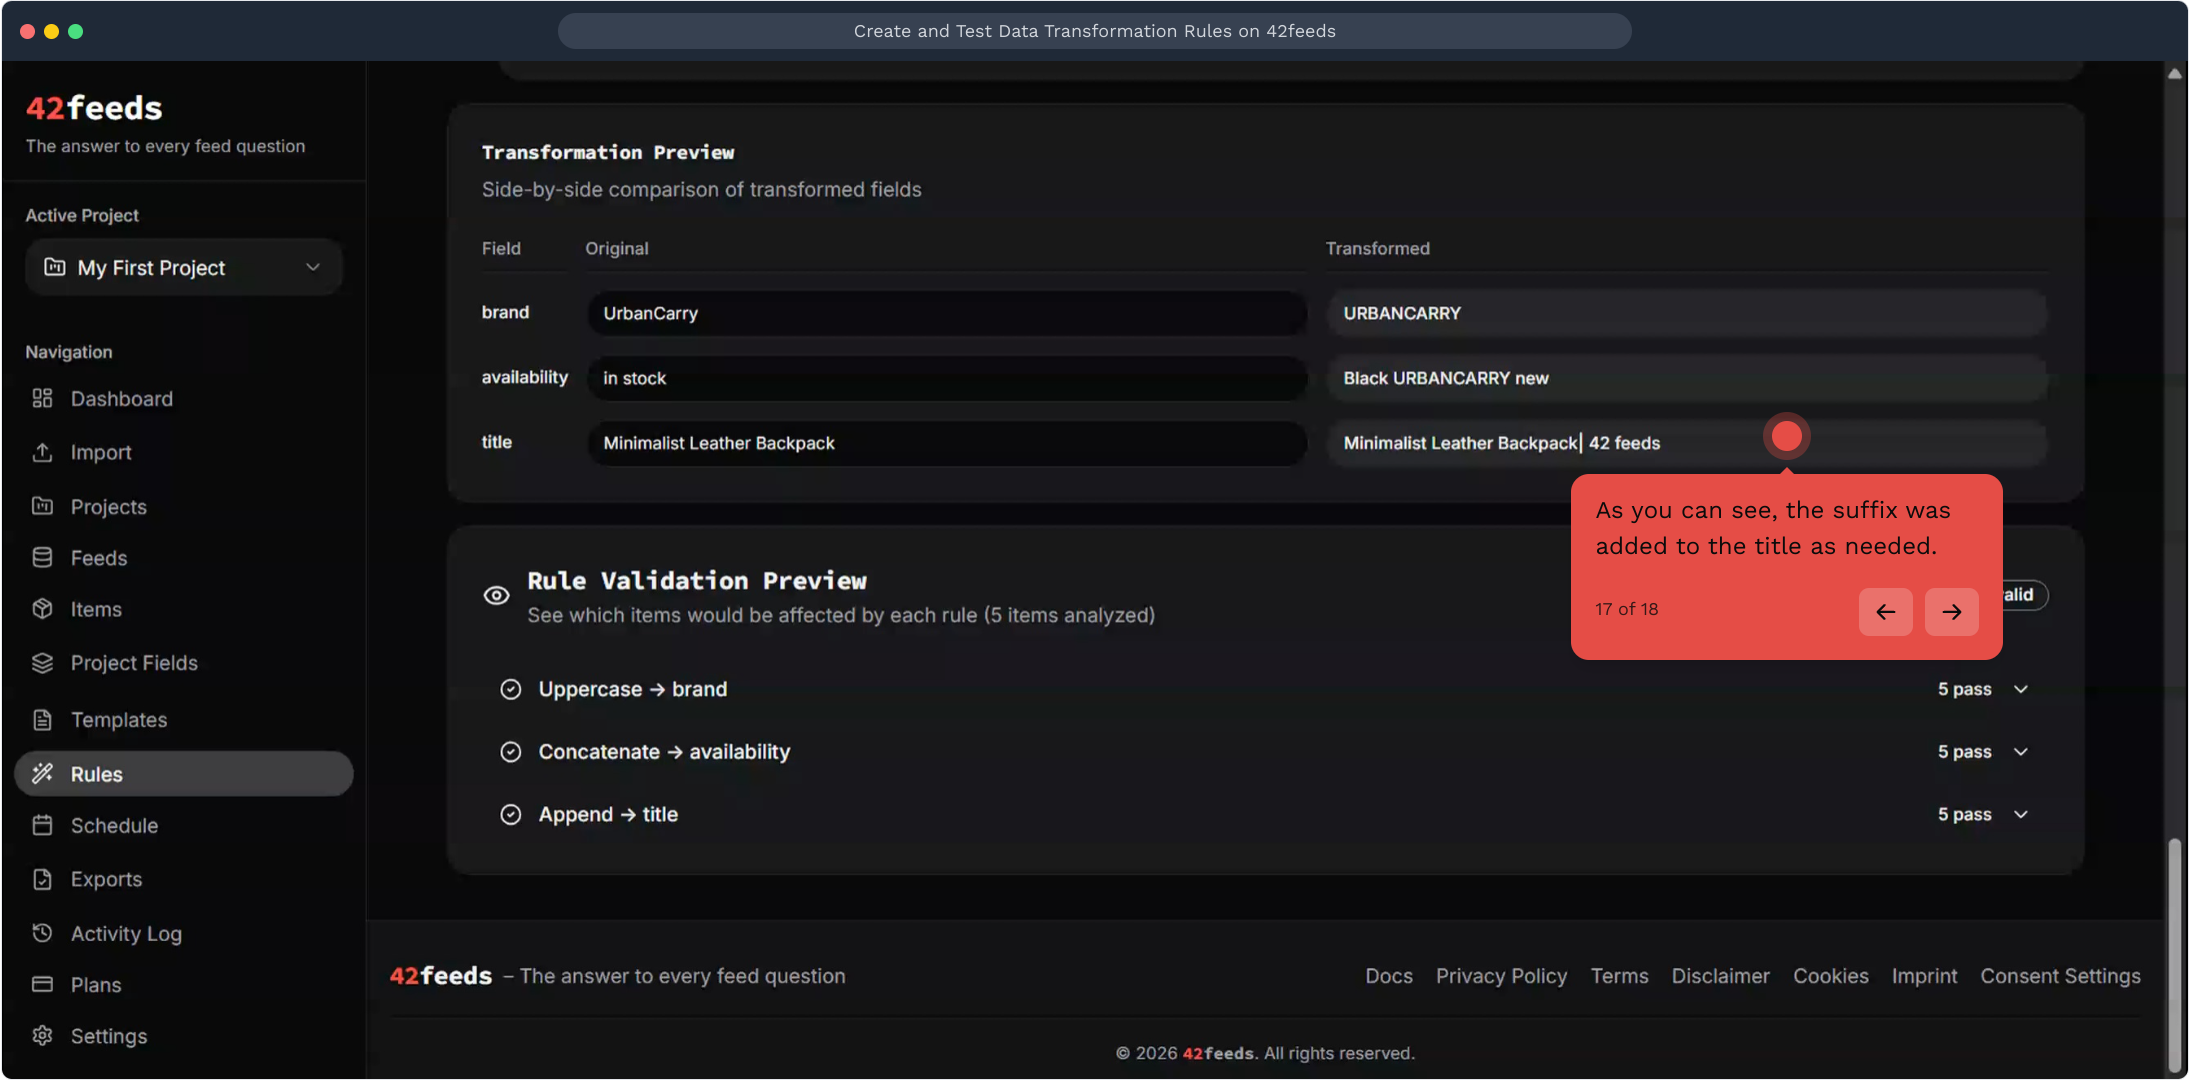Click the Settings gear icon
Screen dimensions: 2190x1080
tap(42, 1036)
